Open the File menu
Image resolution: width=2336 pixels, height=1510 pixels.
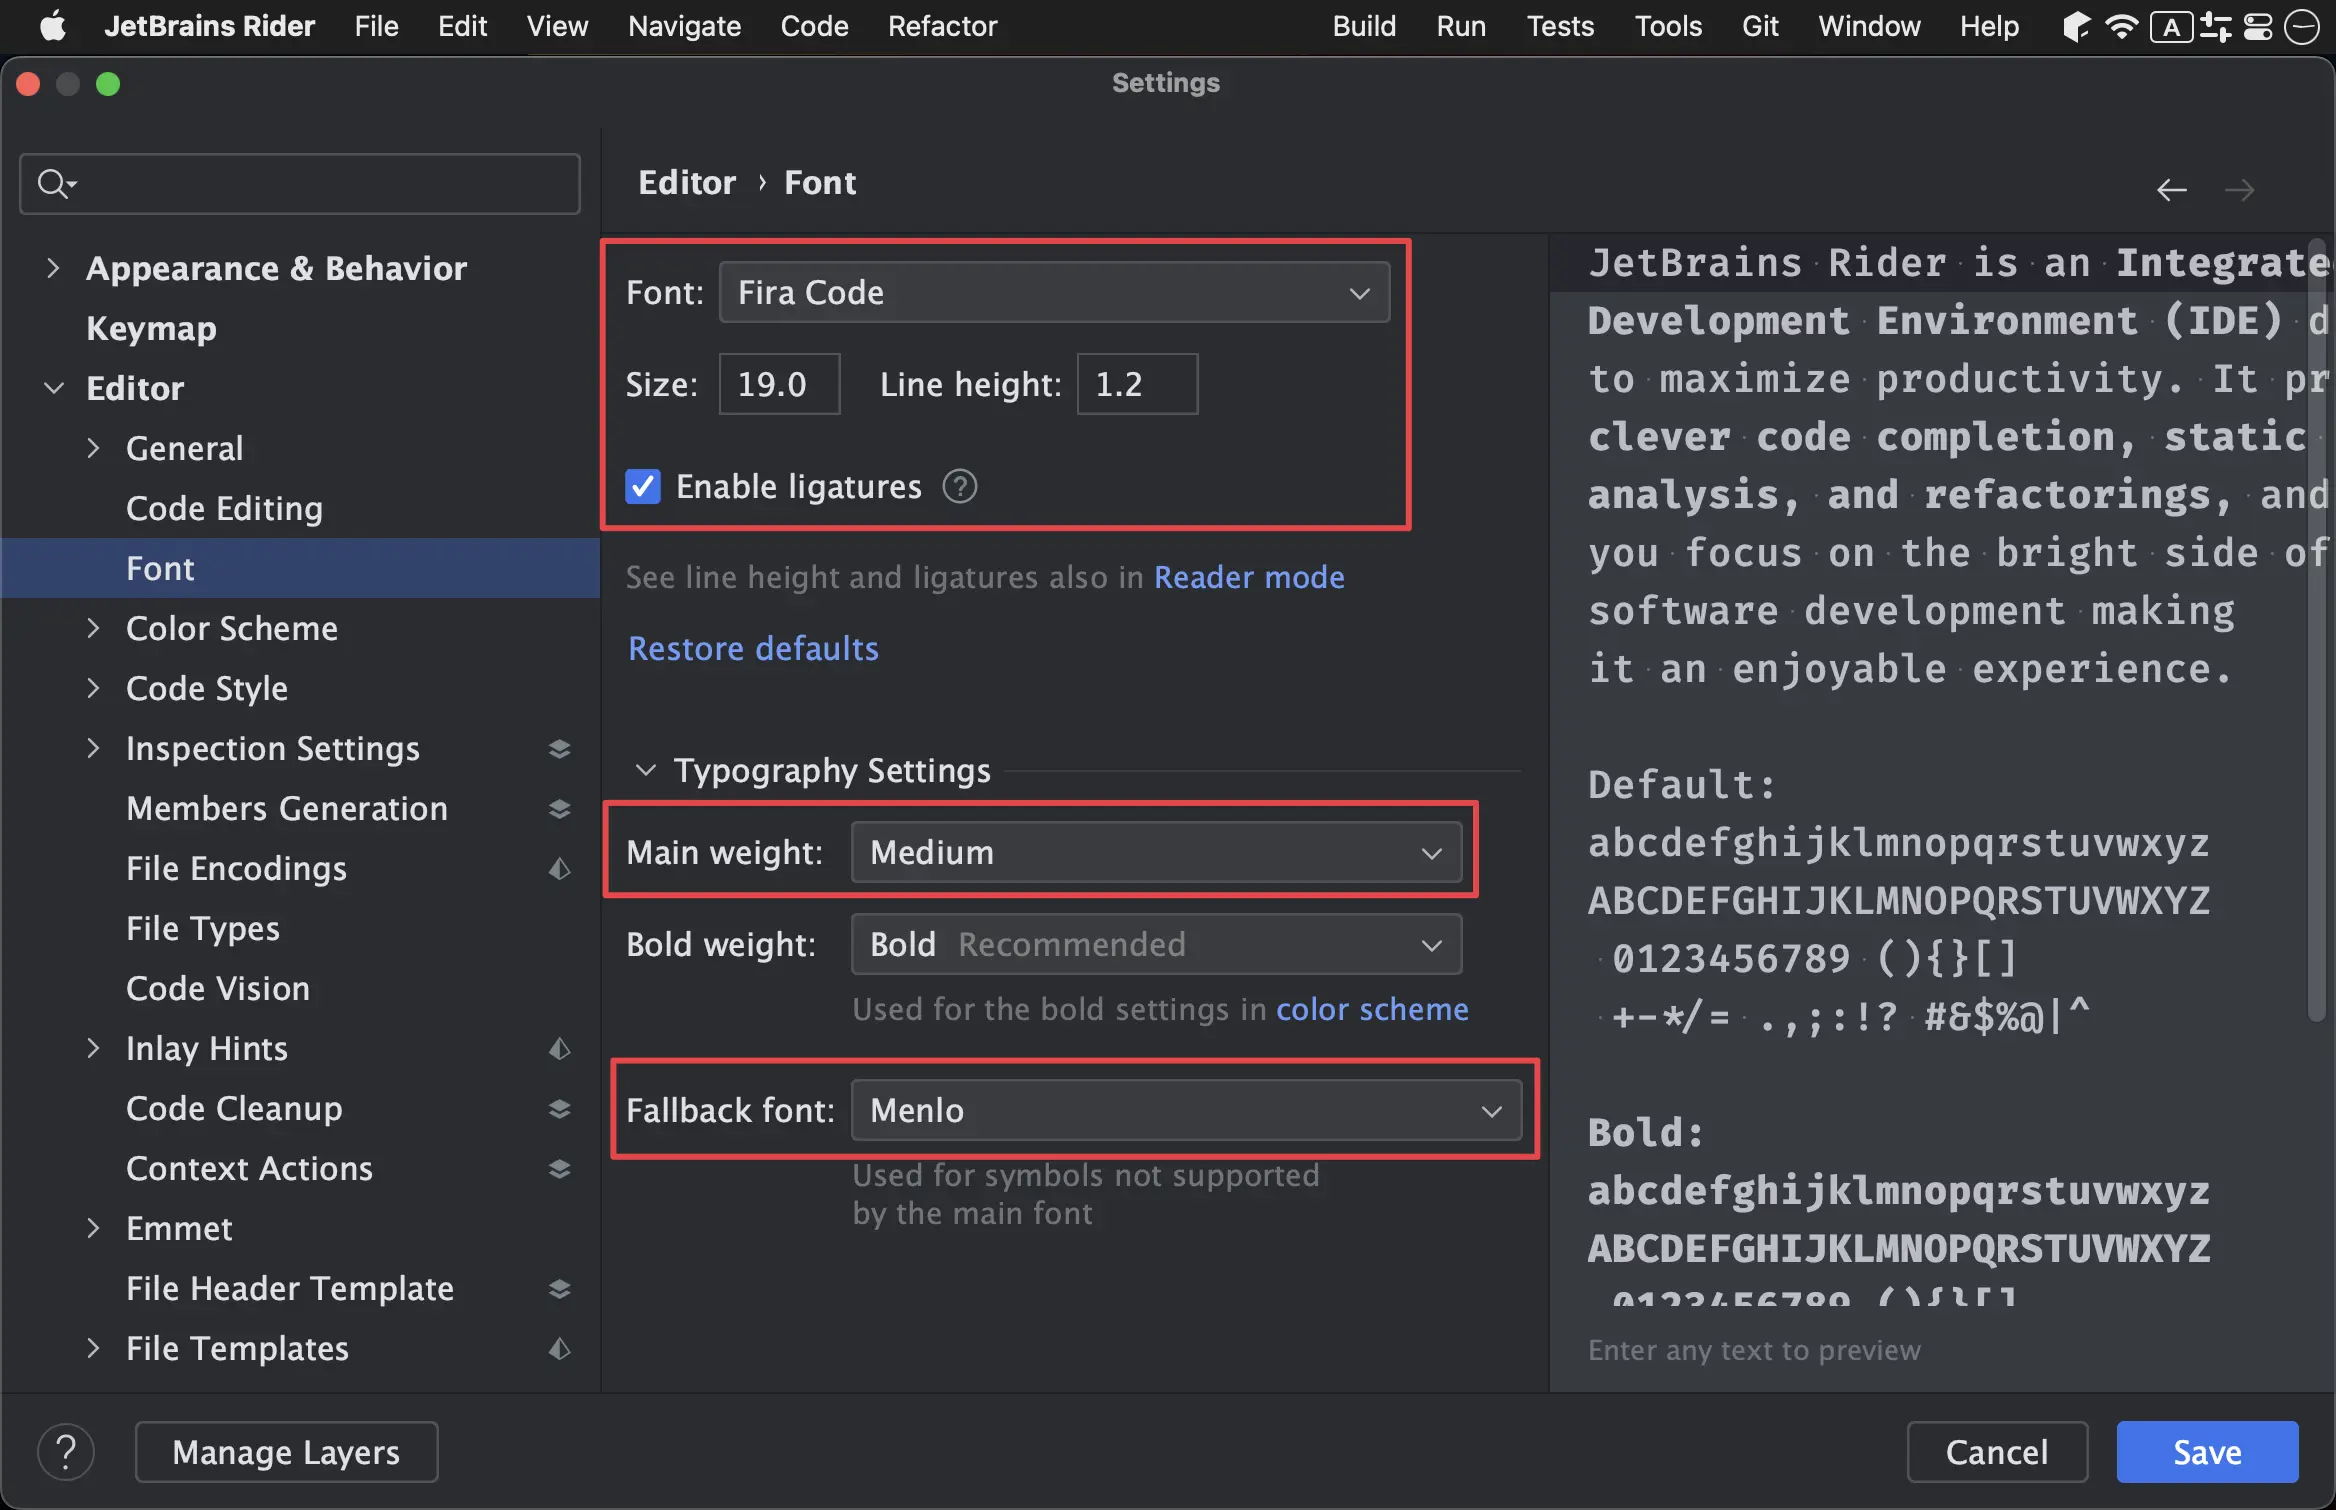coord(376,26)
